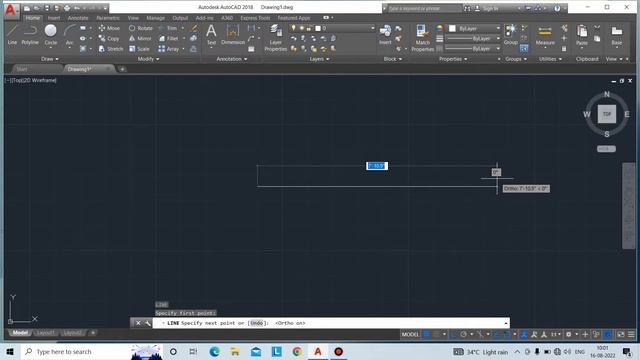Click the color wheel object color icon

click(440, 28)
